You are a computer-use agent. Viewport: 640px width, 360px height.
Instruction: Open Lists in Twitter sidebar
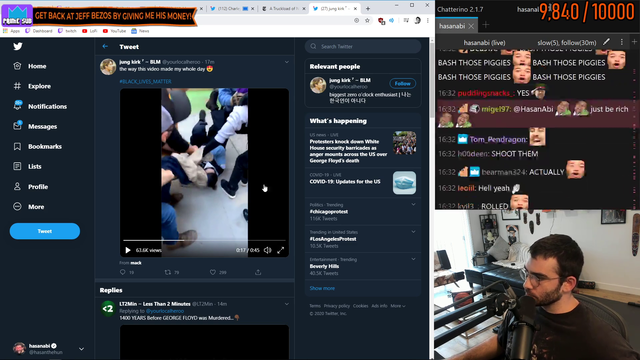[27, 166]
